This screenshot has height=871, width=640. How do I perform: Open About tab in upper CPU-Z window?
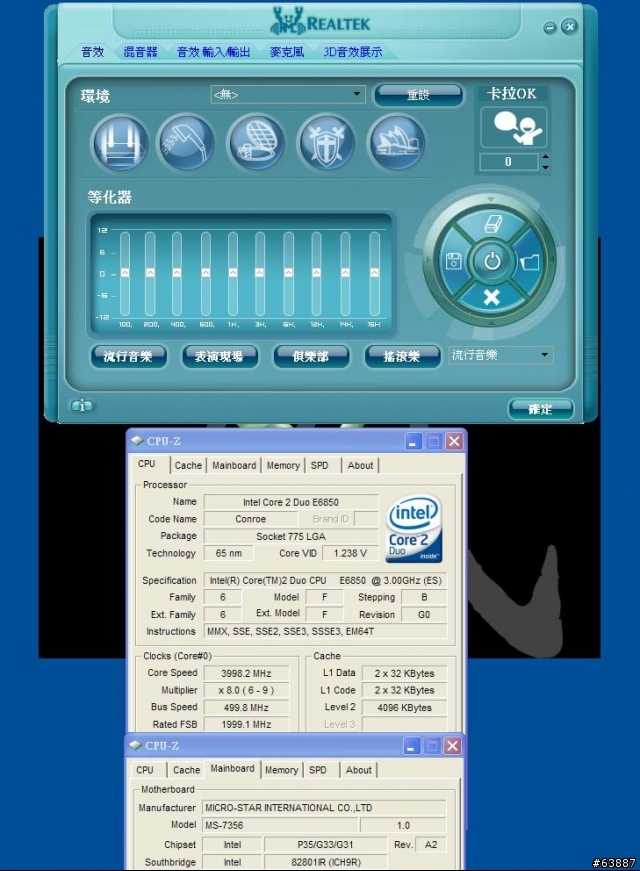point(361,465)
